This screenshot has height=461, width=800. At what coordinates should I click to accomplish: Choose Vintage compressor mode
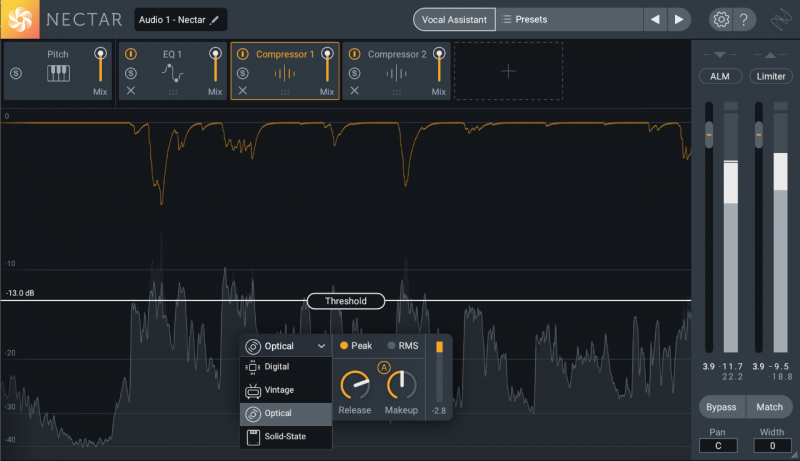pos(286,390)
